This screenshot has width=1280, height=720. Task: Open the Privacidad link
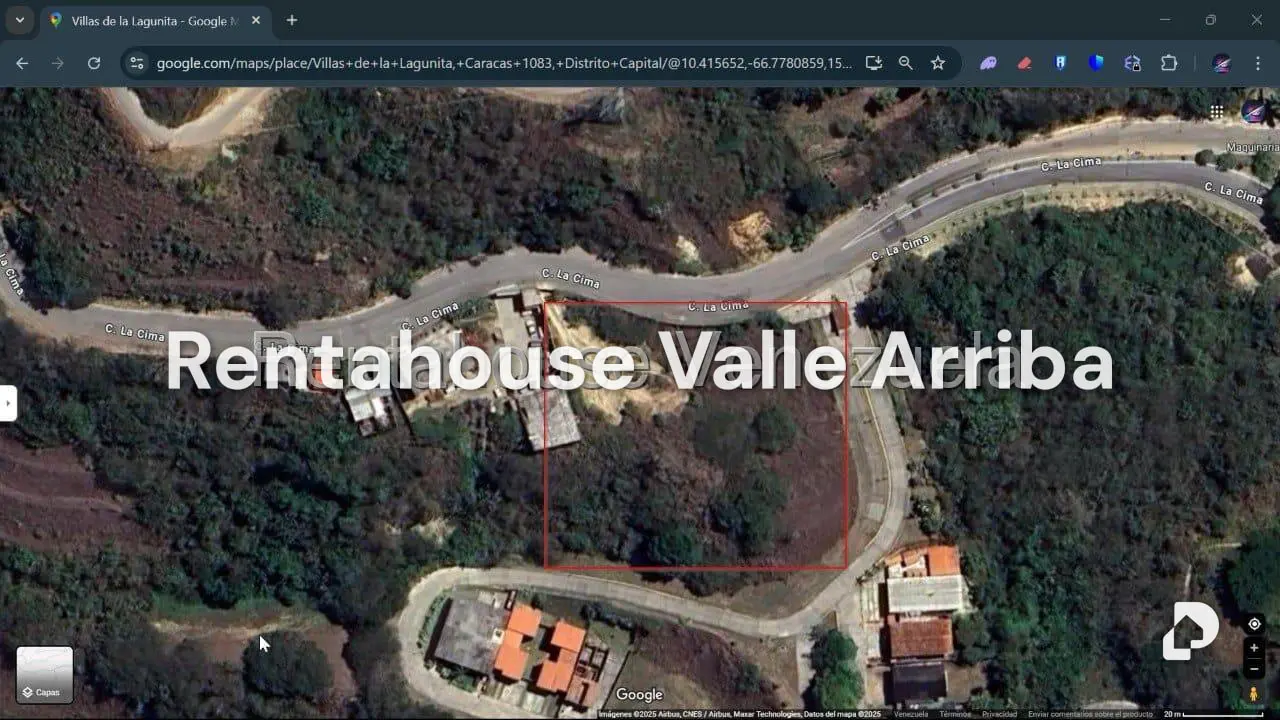999,714
